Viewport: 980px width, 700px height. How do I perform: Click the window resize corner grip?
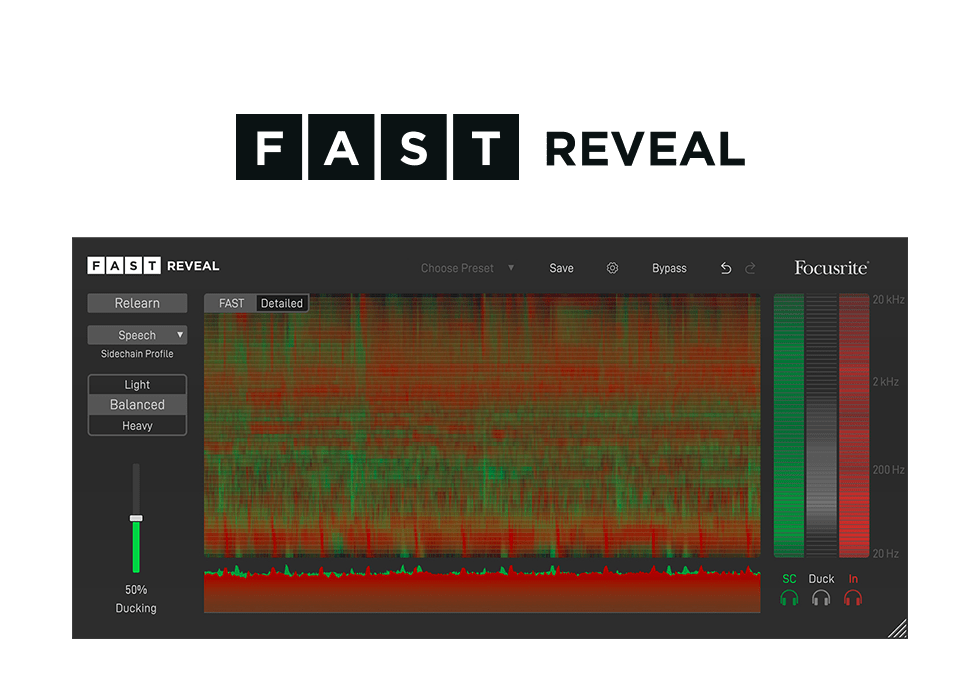click(x=897, y=628)
